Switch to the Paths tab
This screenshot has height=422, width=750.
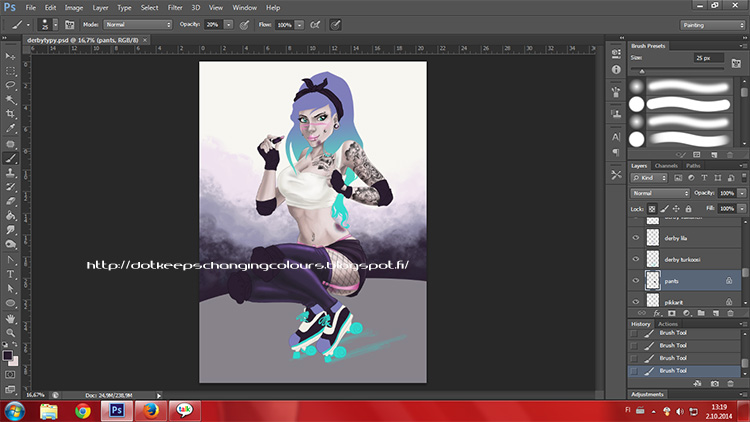(x=693, y=166)
